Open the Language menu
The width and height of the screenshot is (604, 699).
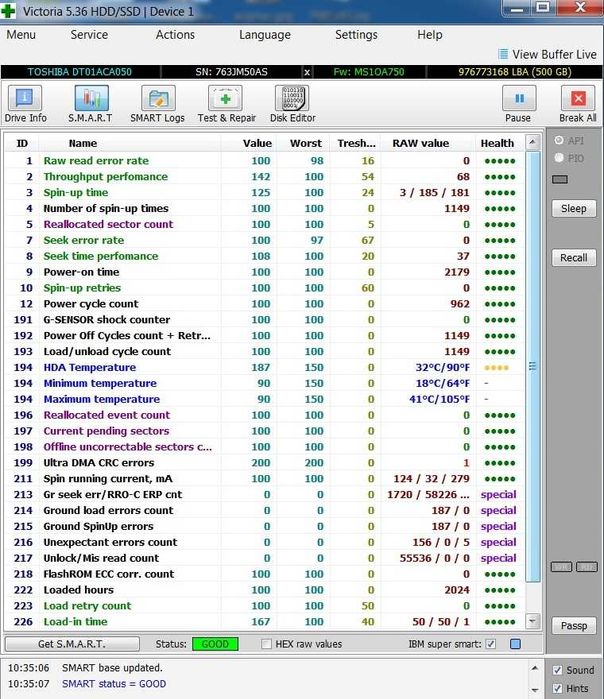coord(265,35)
